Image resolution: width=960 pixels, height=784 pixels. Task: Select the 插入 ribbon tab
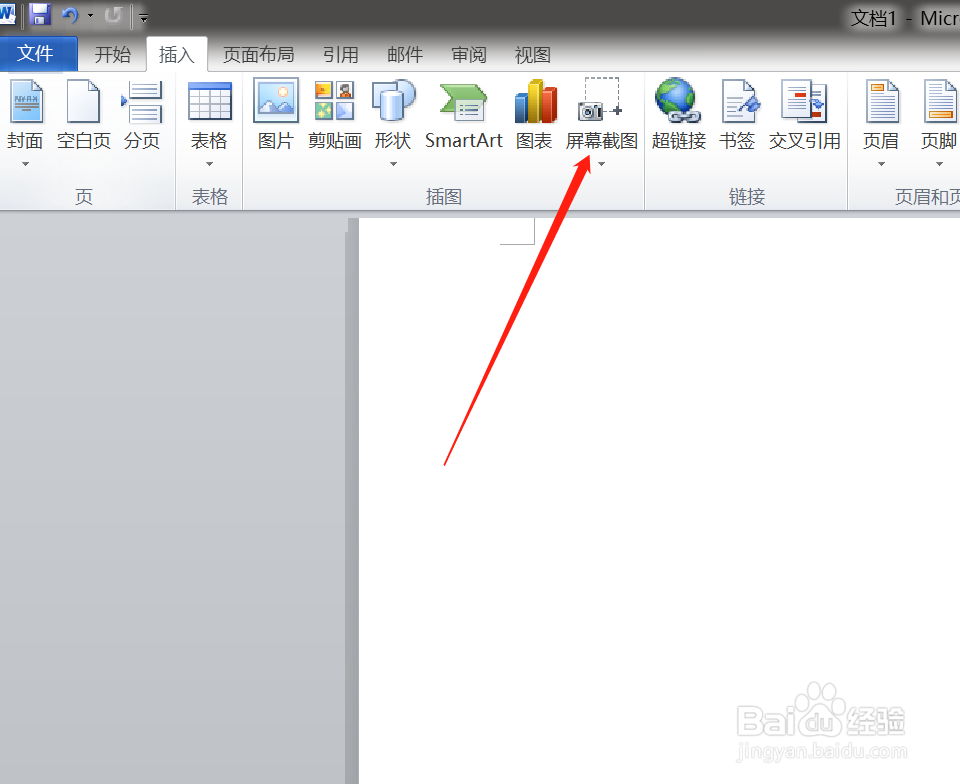click(176, 55)
